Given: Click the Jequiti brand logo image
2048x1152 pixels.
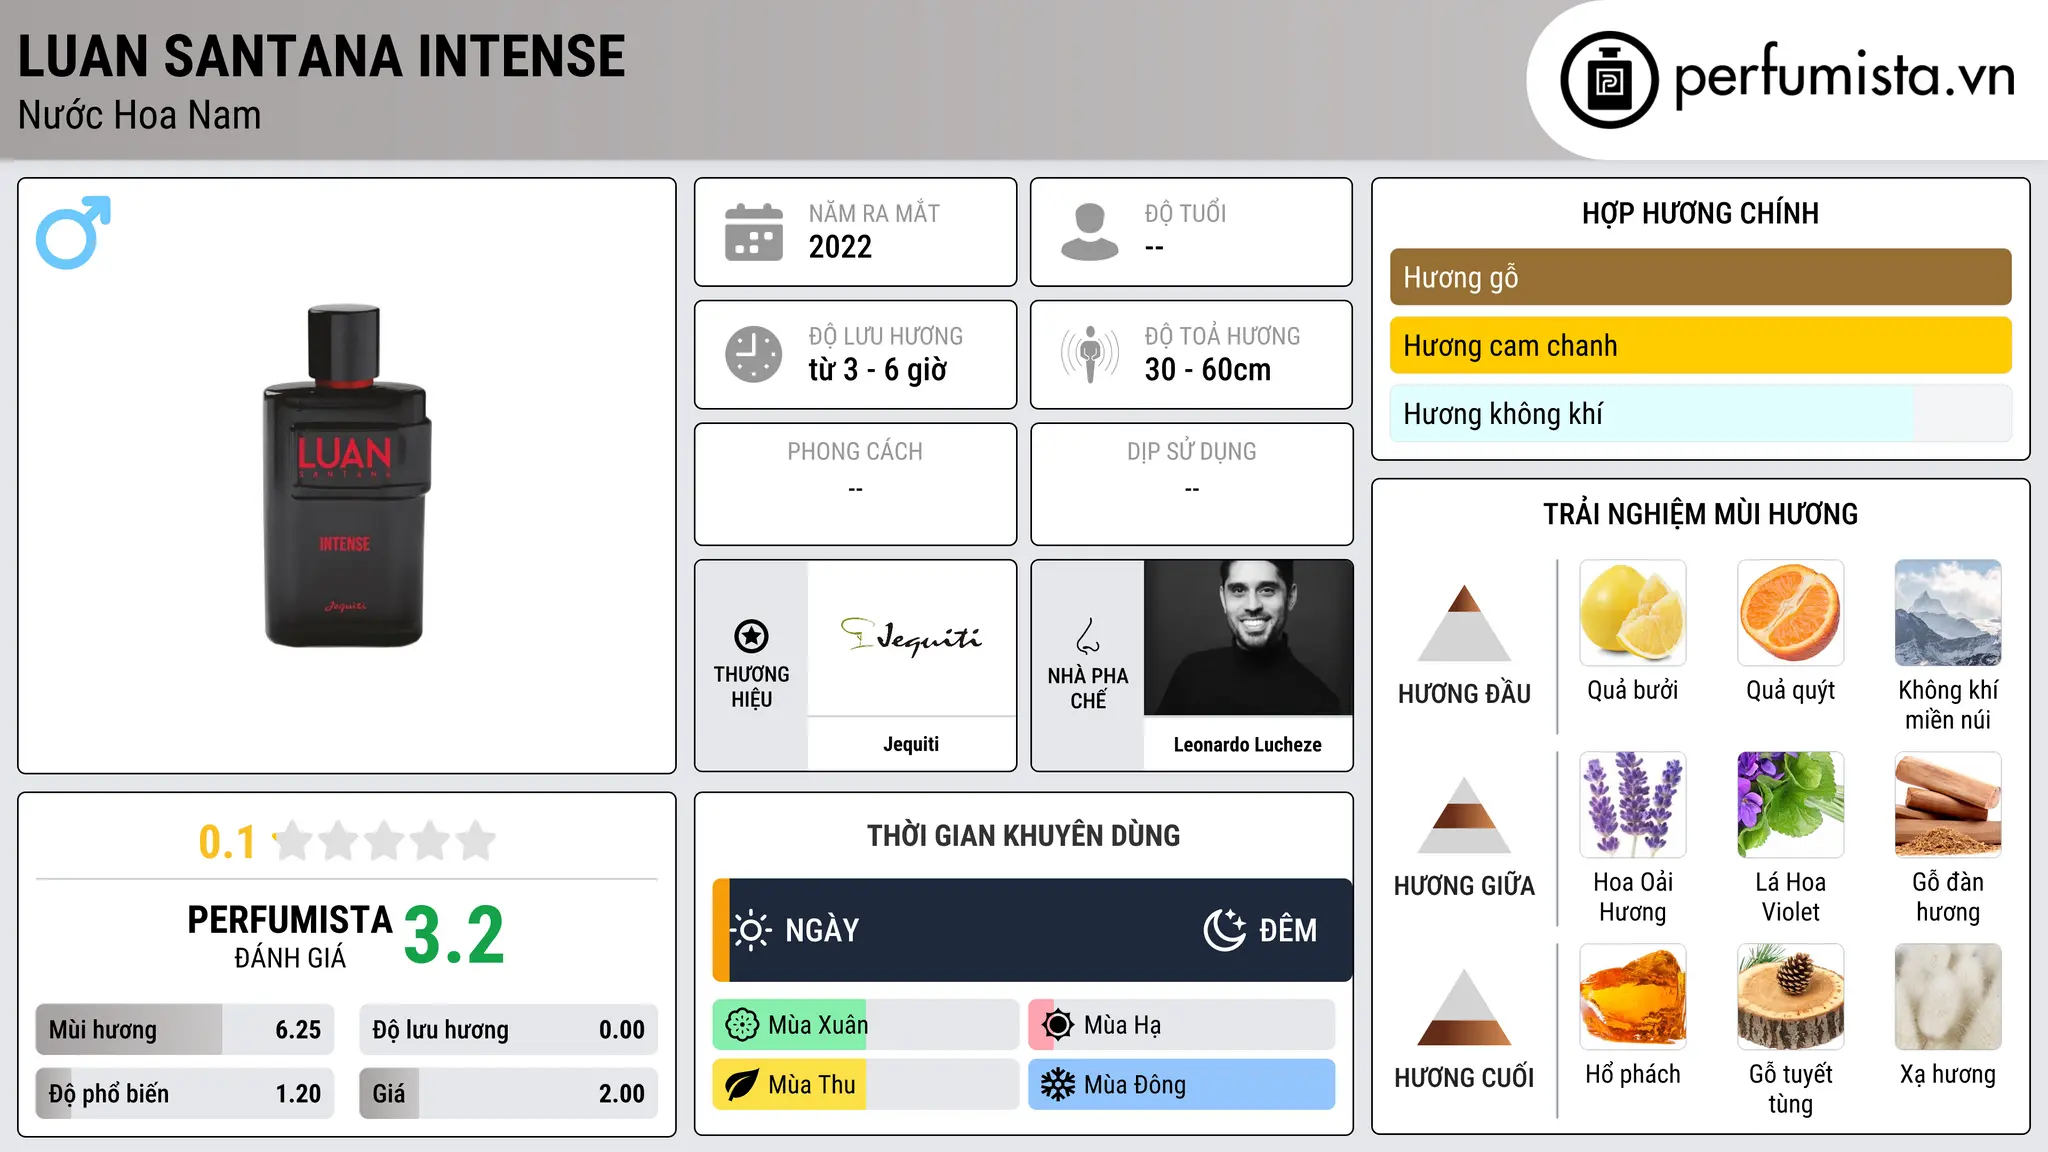Looking at the screenshot, I should 911,637.
